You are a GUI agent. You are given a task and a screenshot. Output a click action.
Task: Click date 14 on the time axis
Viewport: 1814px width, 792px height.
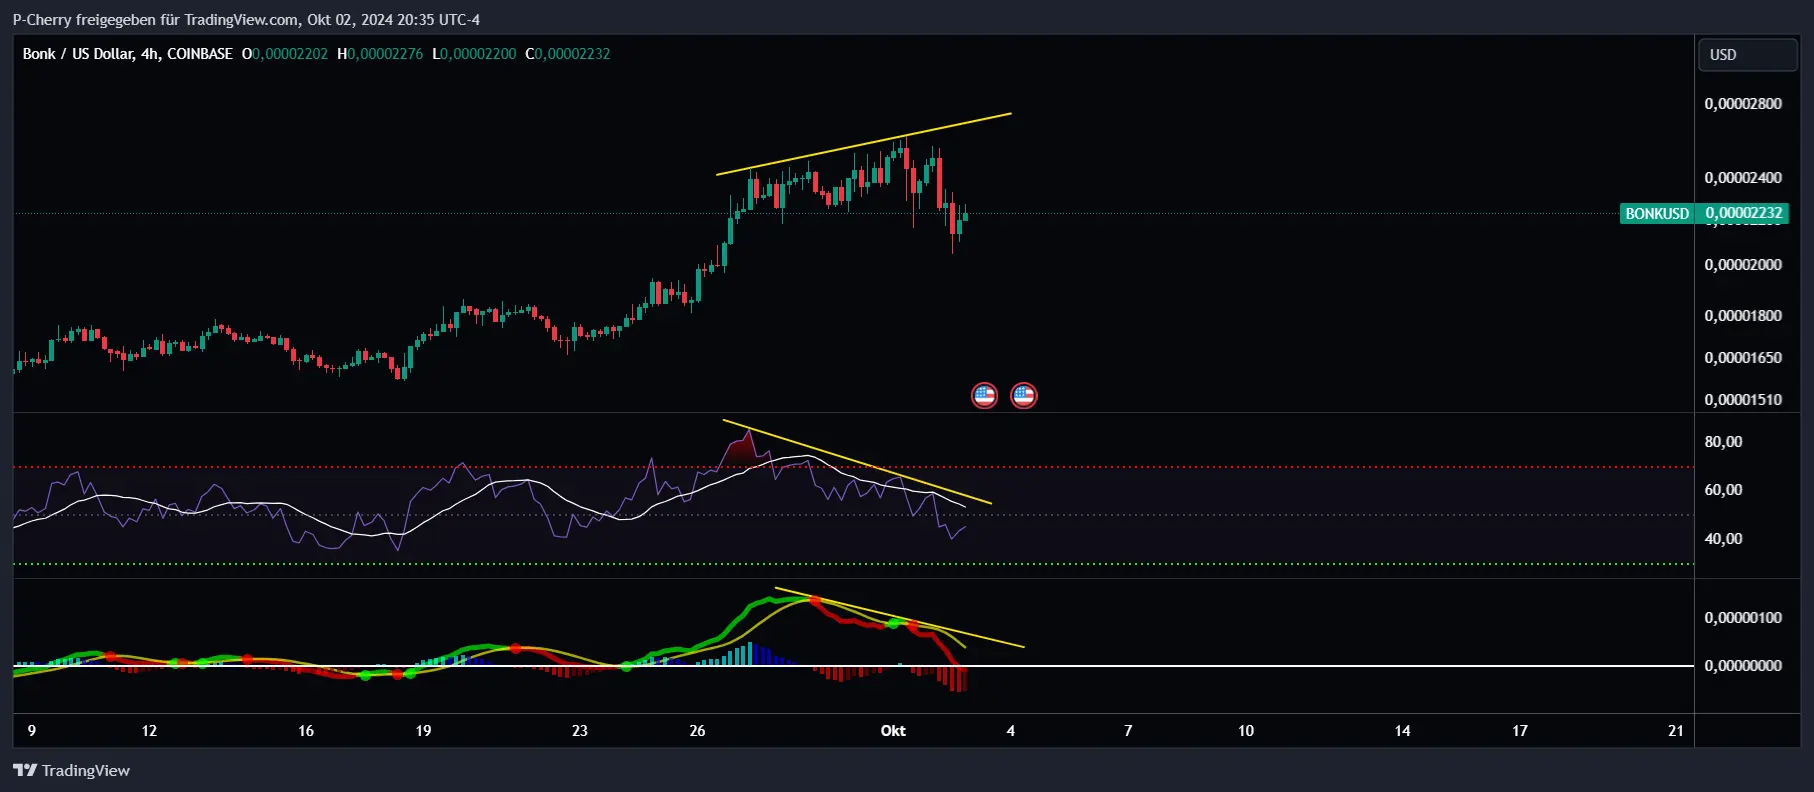[x=1403, y=731]
